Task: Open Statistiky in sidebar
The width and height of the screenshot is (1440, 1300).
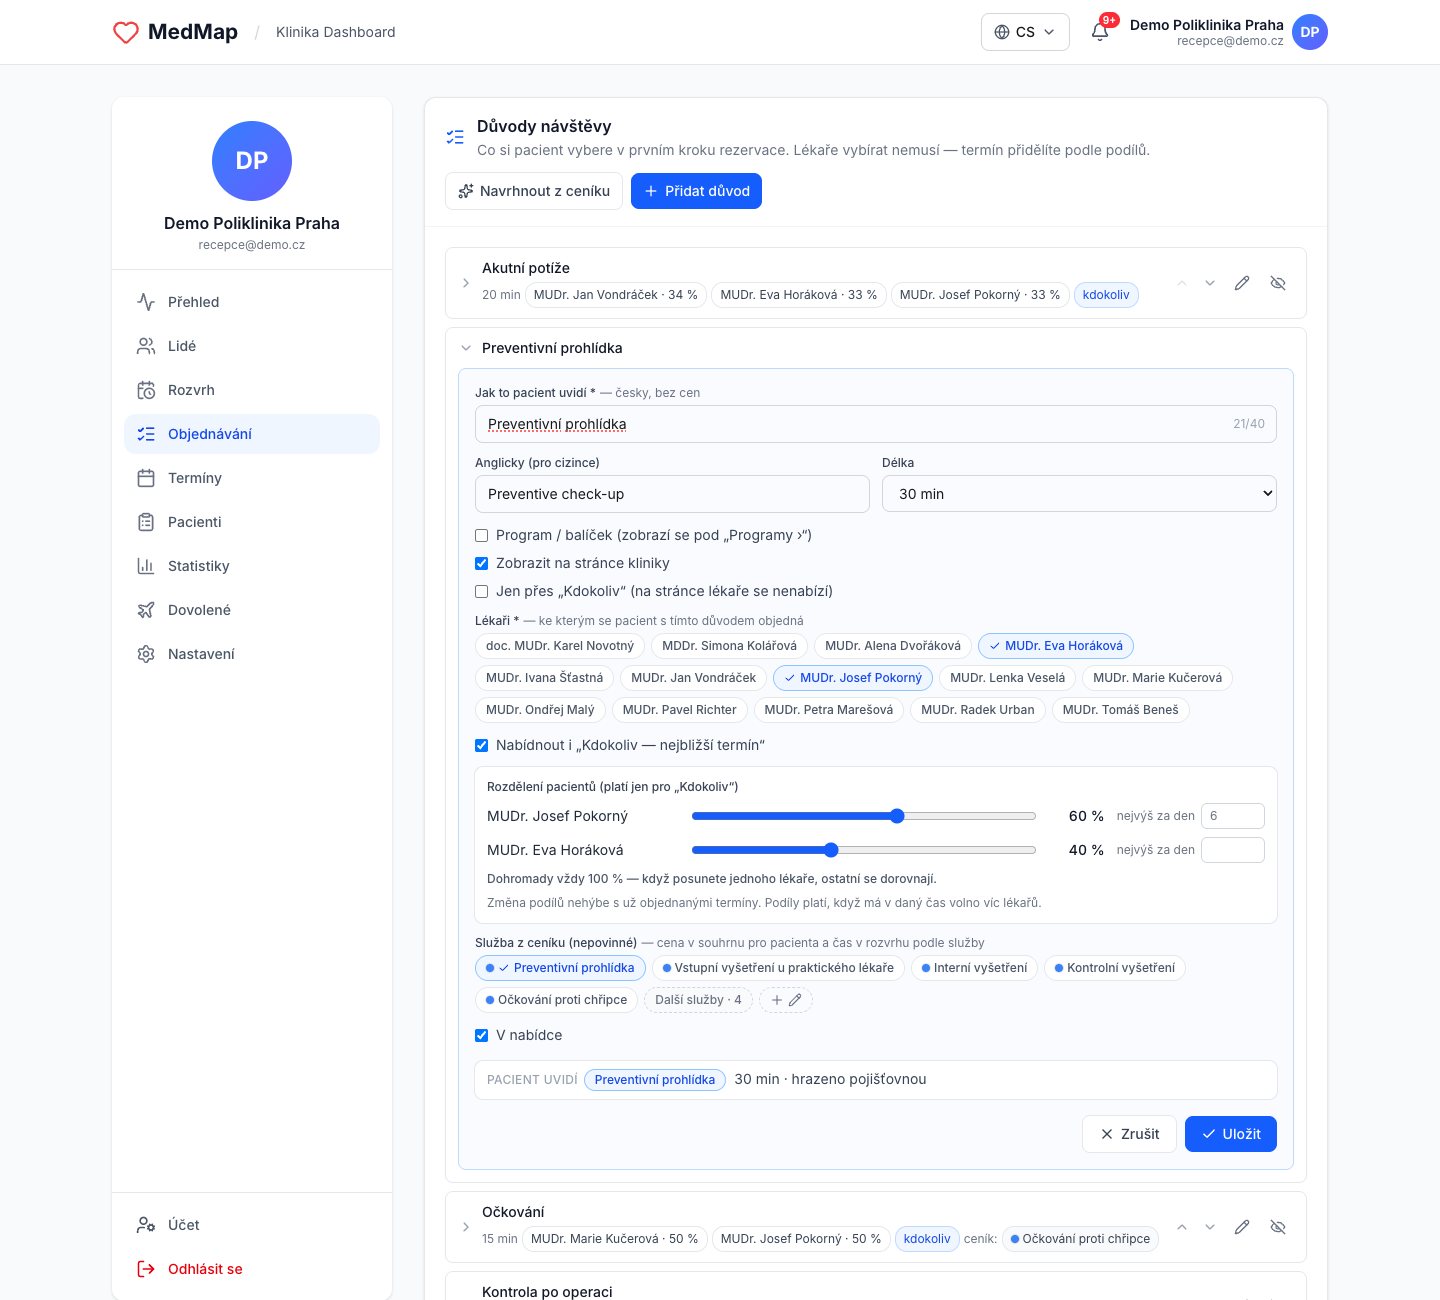Action: coord(252,566)
